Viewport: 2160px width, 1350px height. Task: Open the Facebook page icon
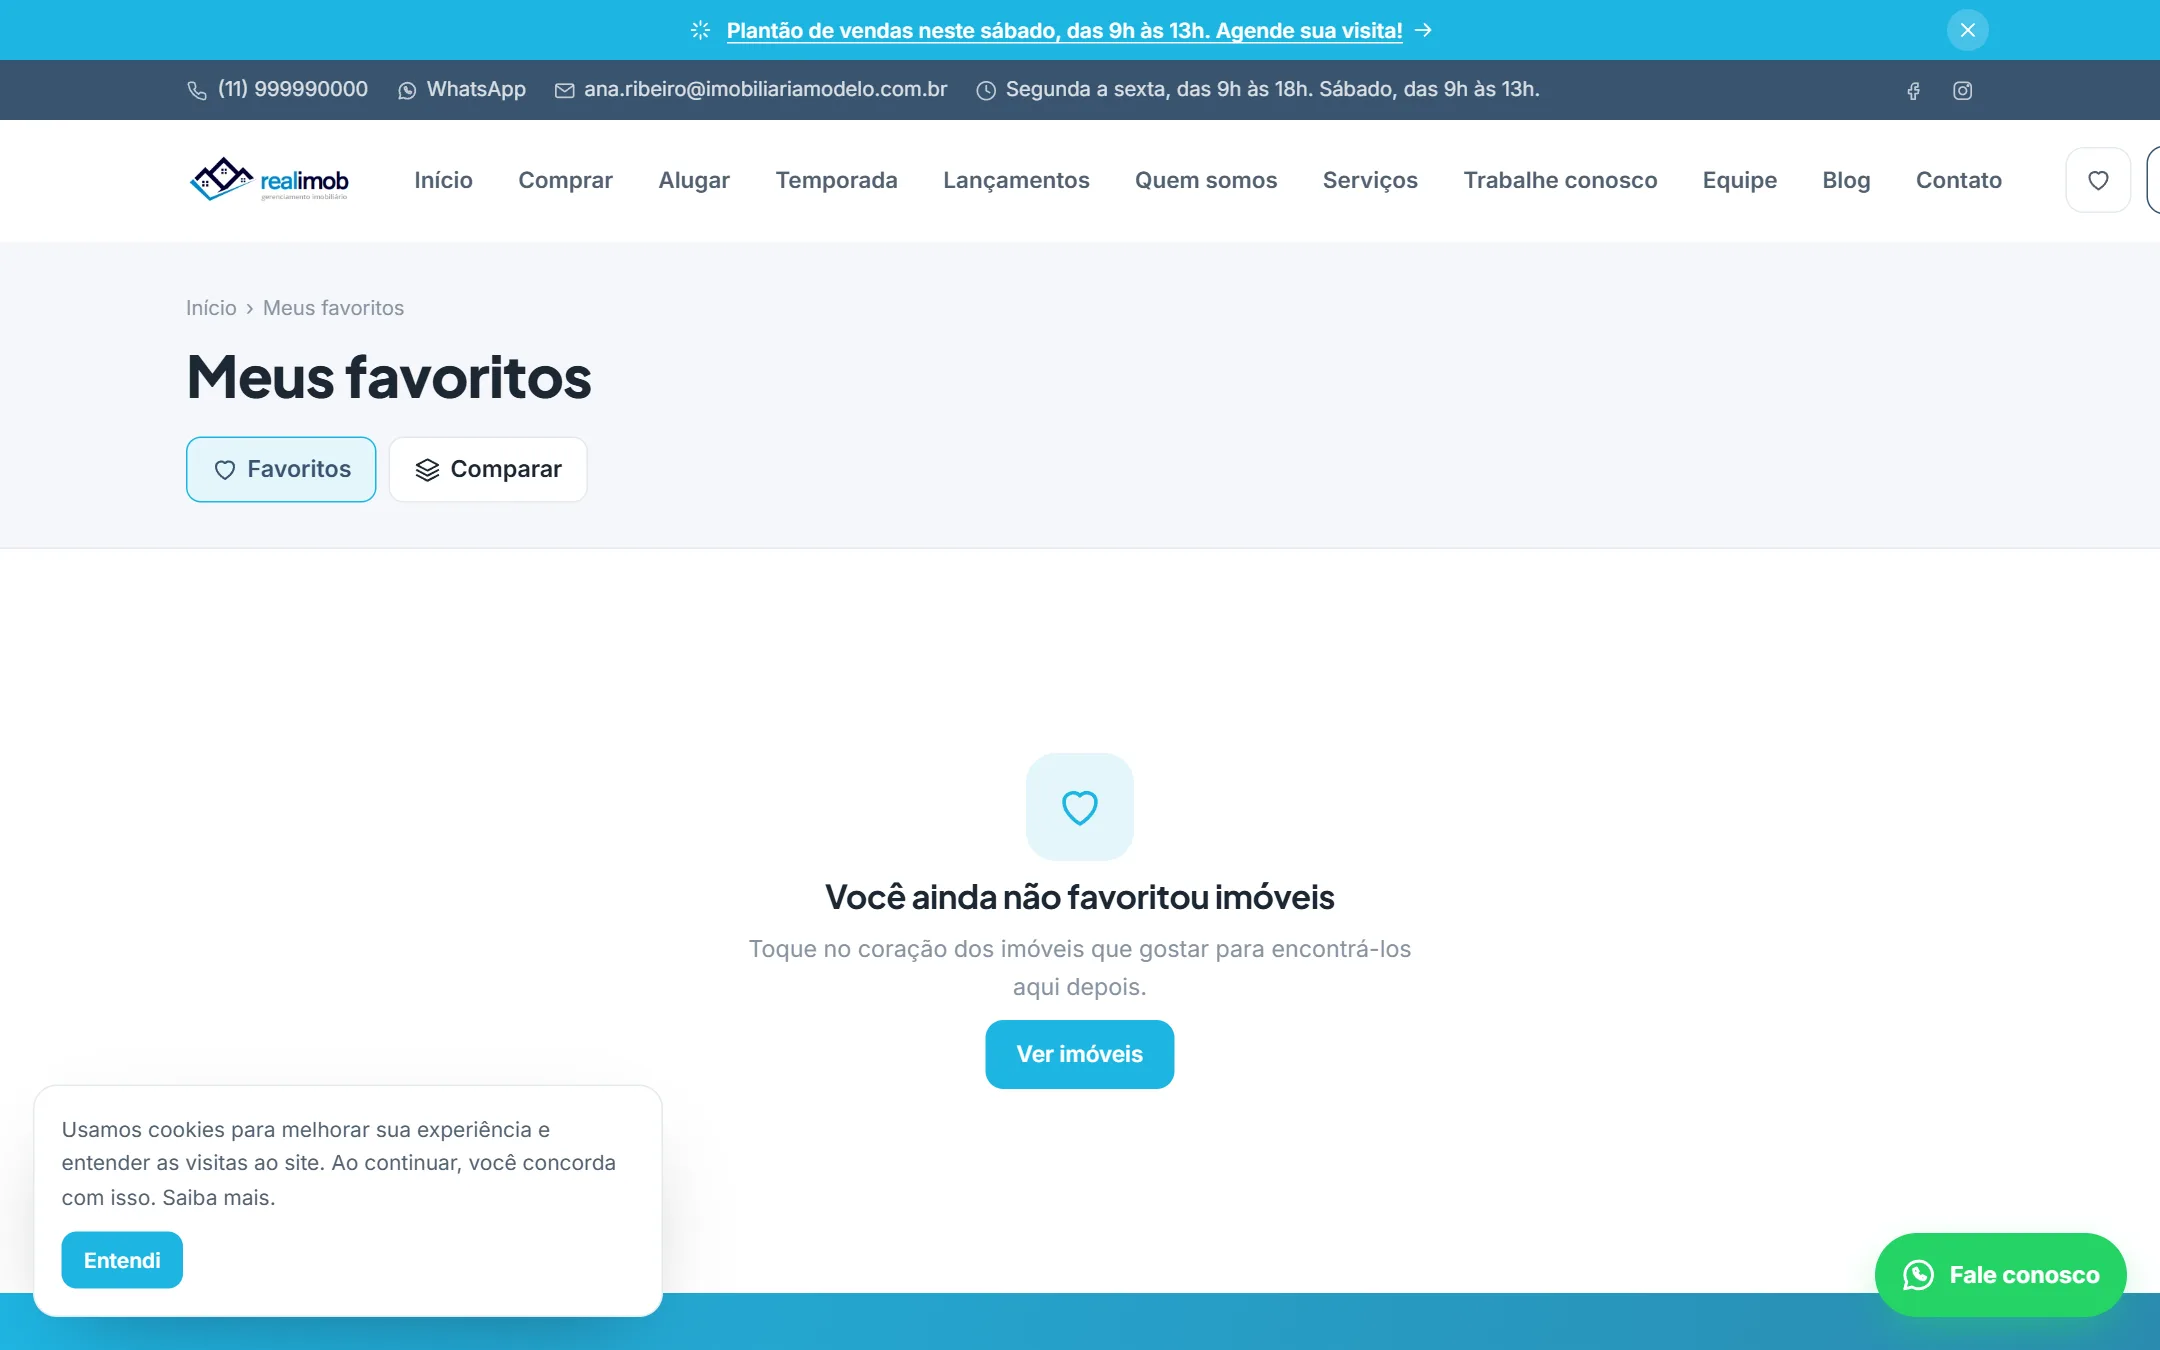click(x=1913, y=91)
